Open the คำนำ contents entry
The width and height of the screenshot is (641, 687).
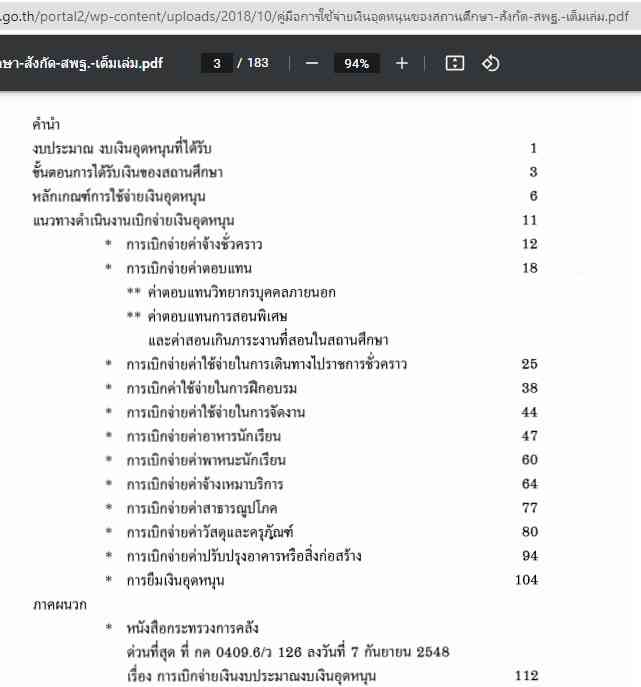tap(47, 125)
